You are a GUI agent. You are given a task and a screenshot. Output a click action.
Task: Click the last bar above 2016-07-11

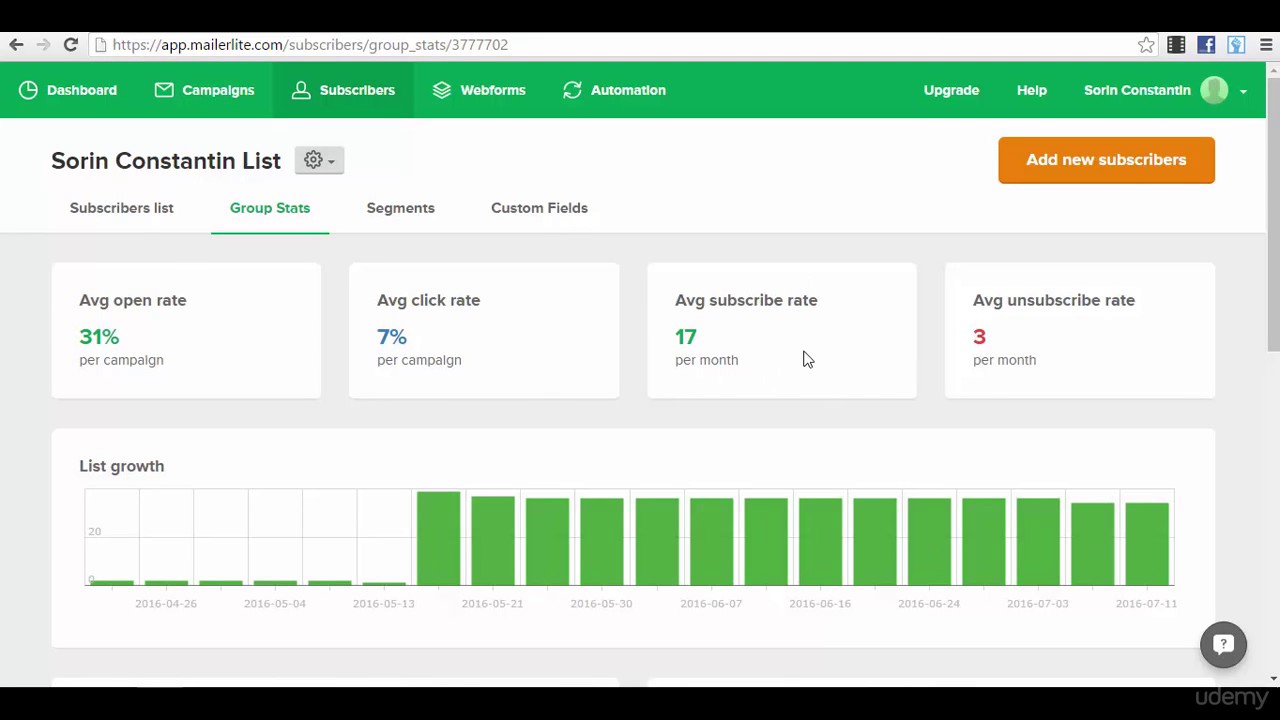(1147, 544)
